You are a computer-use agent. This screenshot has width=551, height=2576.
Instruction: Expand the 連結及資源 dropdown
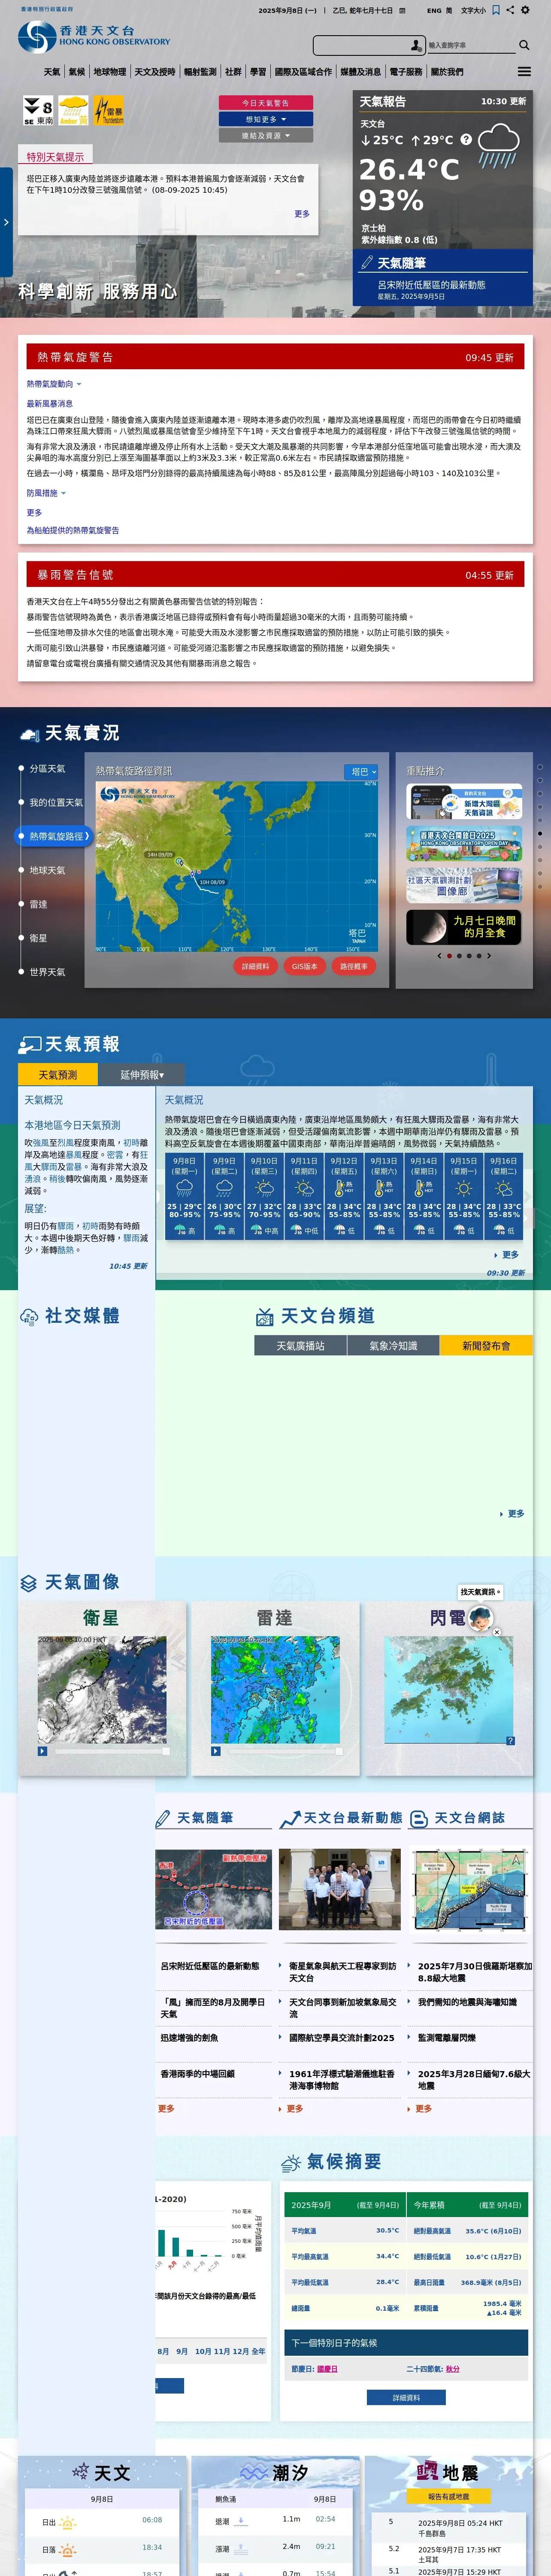[266, 135]
